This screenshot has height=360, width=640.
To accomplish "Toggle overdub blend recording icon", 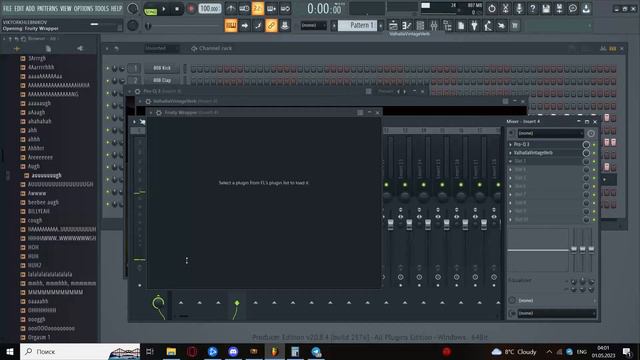I will click(x=271, y=9).
